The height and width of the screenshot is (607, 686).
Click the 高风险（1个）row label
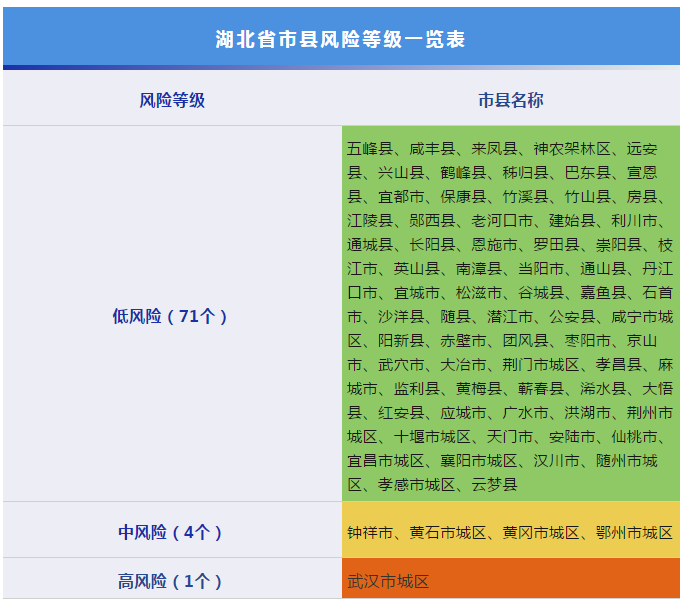pyautogui.click(x=170, y=581)
